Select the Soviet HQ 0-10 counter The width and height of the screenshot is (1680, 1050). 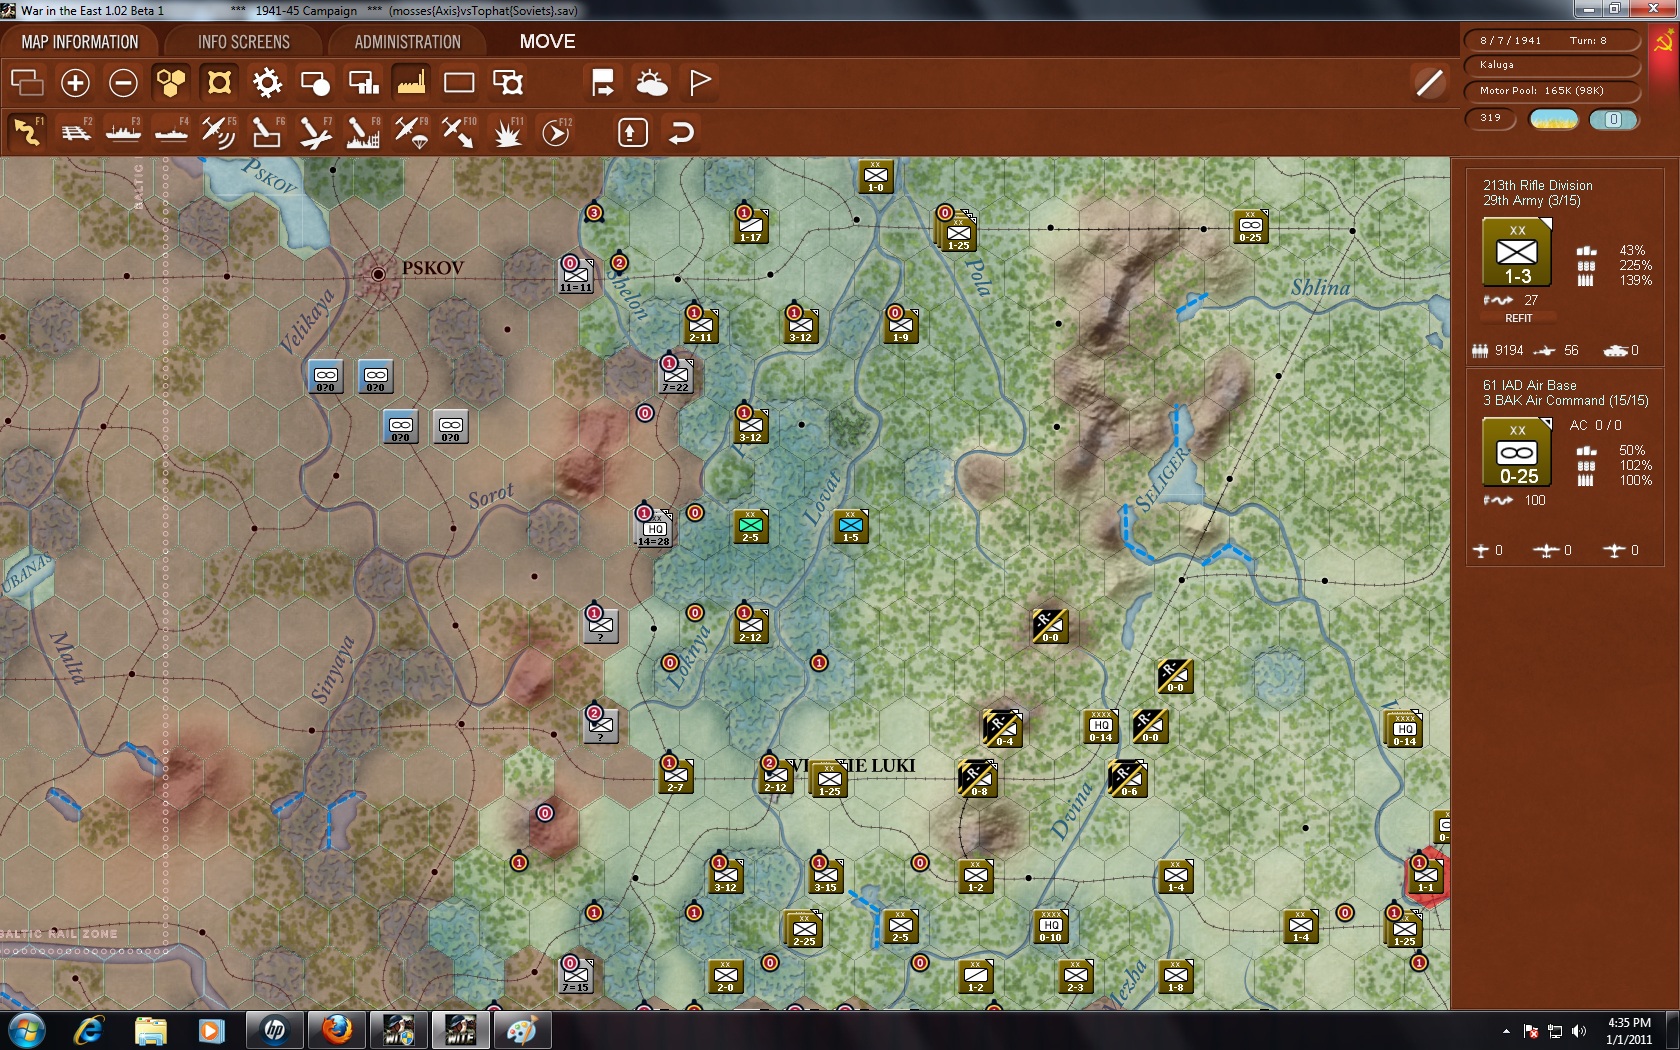(1050, 926)
